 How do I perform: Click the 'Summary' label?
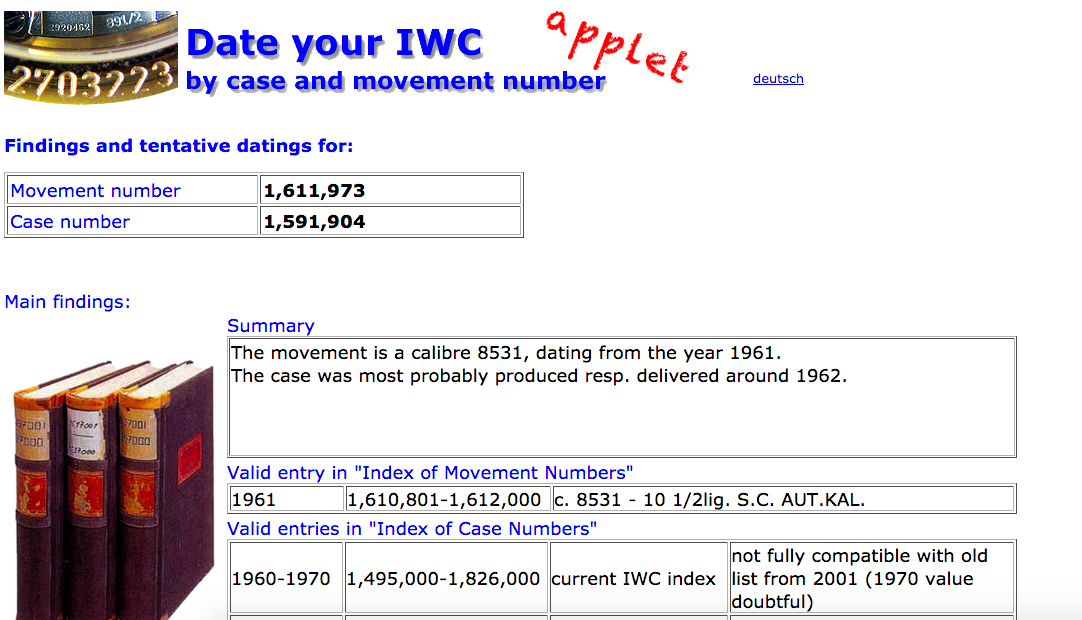tap(270, 326)
